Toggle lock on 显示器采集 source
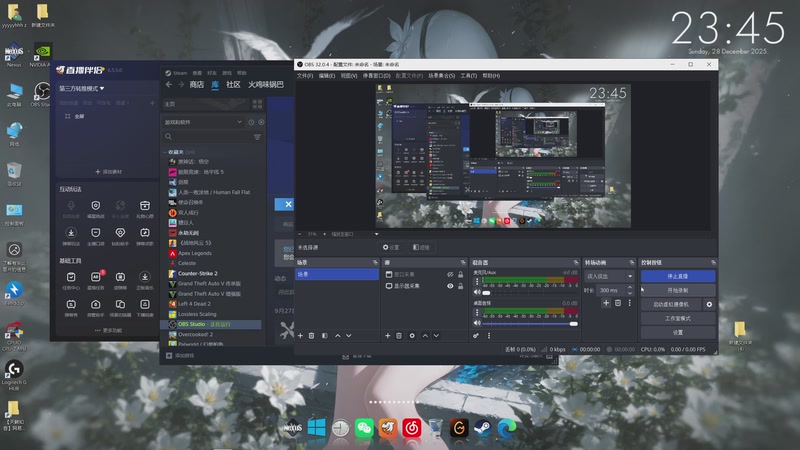800x450 pixels. [461, 286]
